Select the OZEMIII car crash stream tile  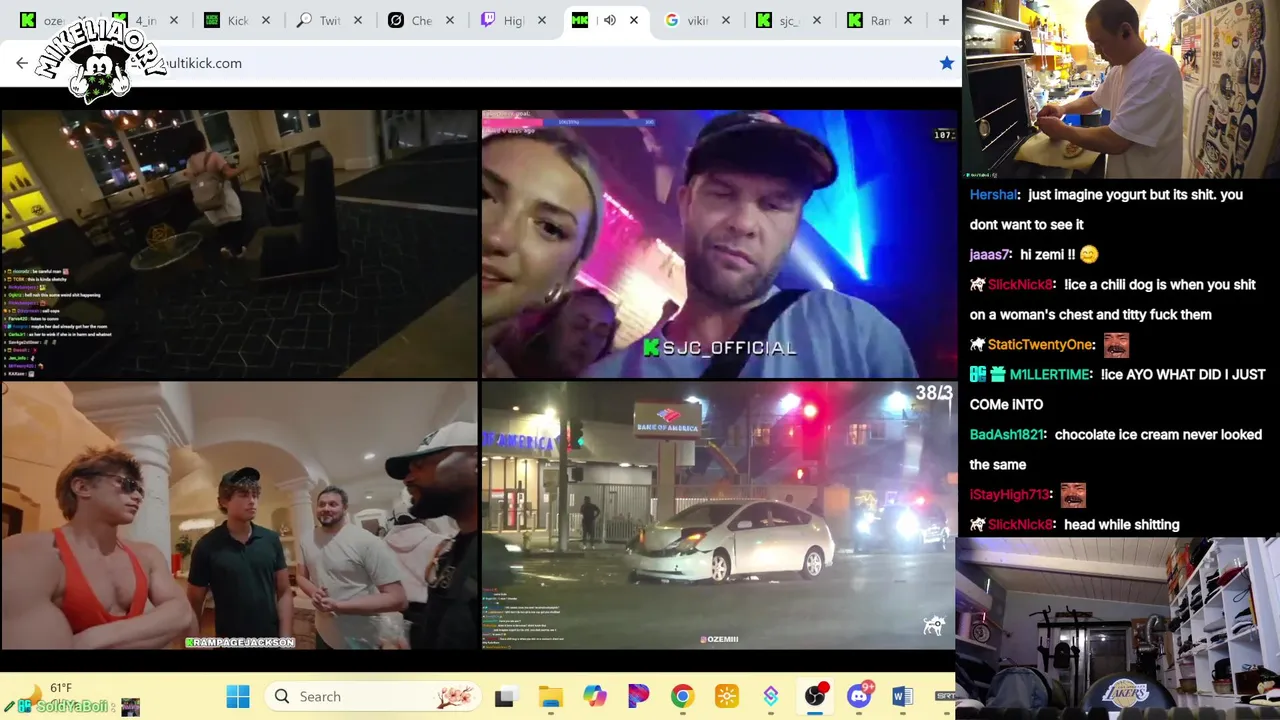pyautogui.click(x=720, y=516)
